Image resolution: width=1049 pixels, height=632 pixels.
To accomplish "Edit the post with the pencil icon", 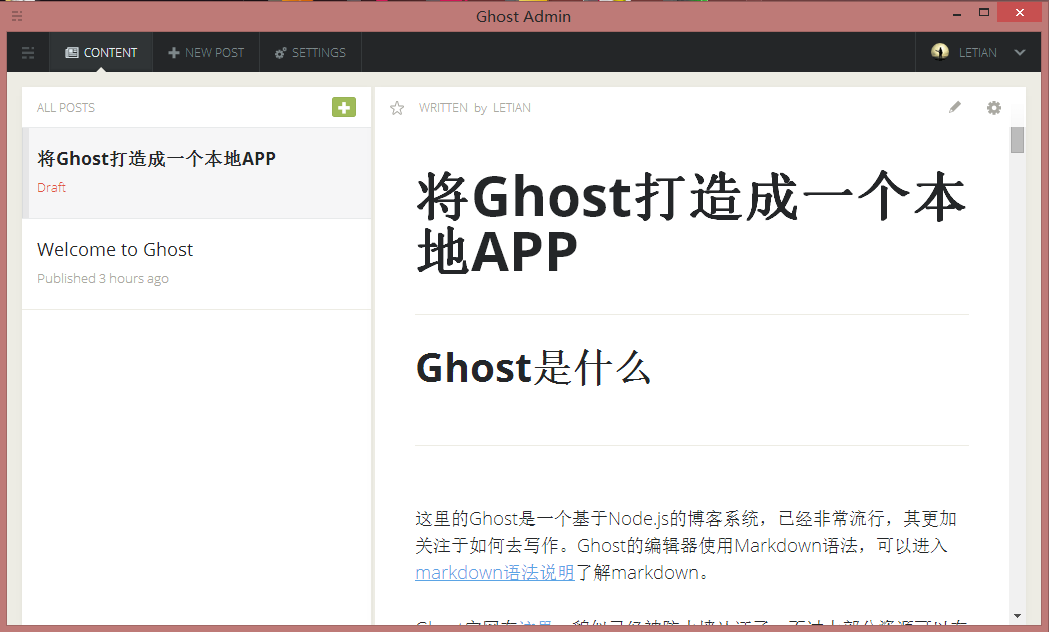I will (955, 107).
